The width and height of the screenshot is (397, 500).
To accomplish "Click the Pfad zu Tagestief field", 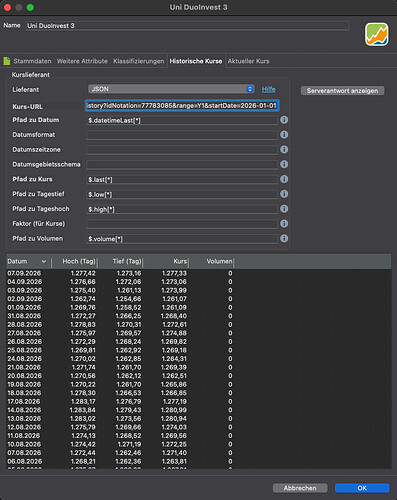I will [182, 194].
